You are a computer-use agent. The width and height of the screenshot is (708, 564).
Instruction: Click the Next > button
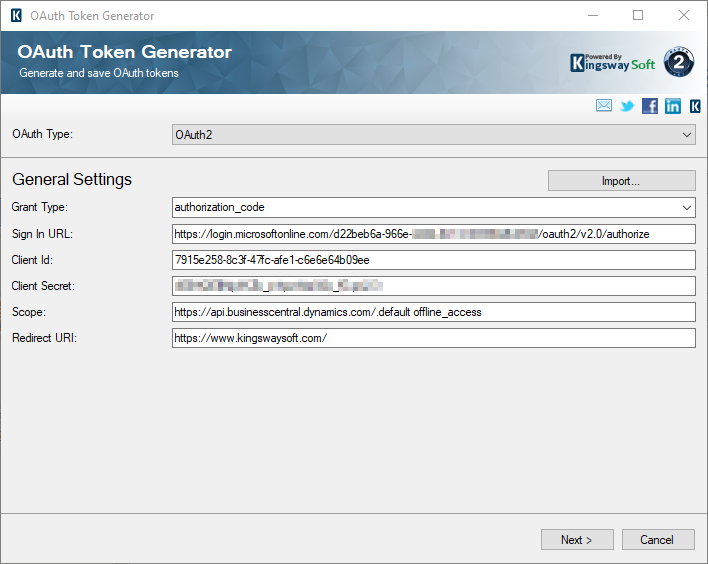[577, 540]
